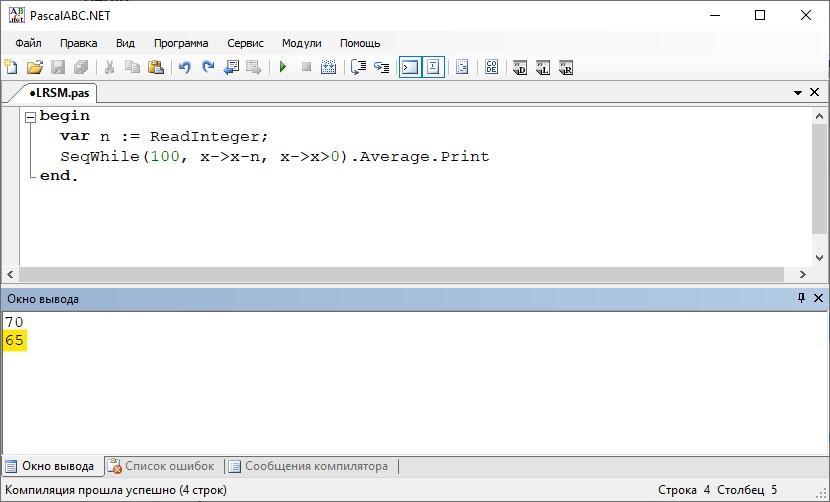Image resolution: width=830 pixels, height=502 pixels.
Task: Stop the program with the square icon
Action: click(x=306, y=67)
